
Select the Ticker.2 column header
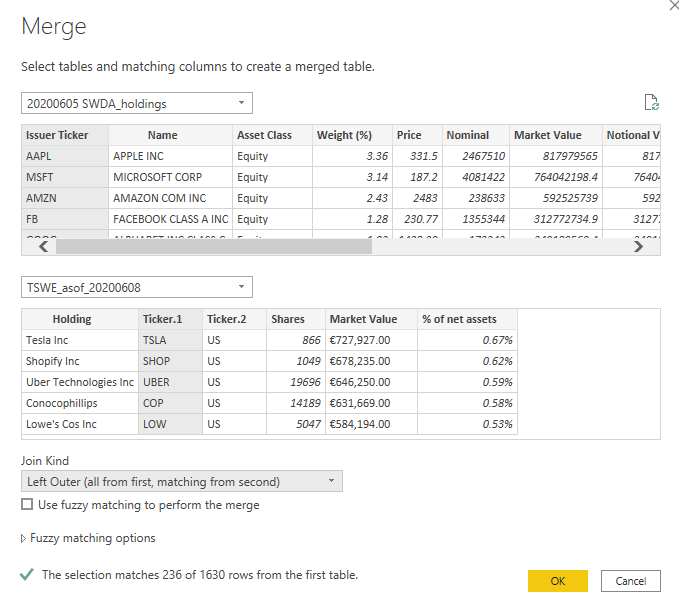(x=234, y=319)
